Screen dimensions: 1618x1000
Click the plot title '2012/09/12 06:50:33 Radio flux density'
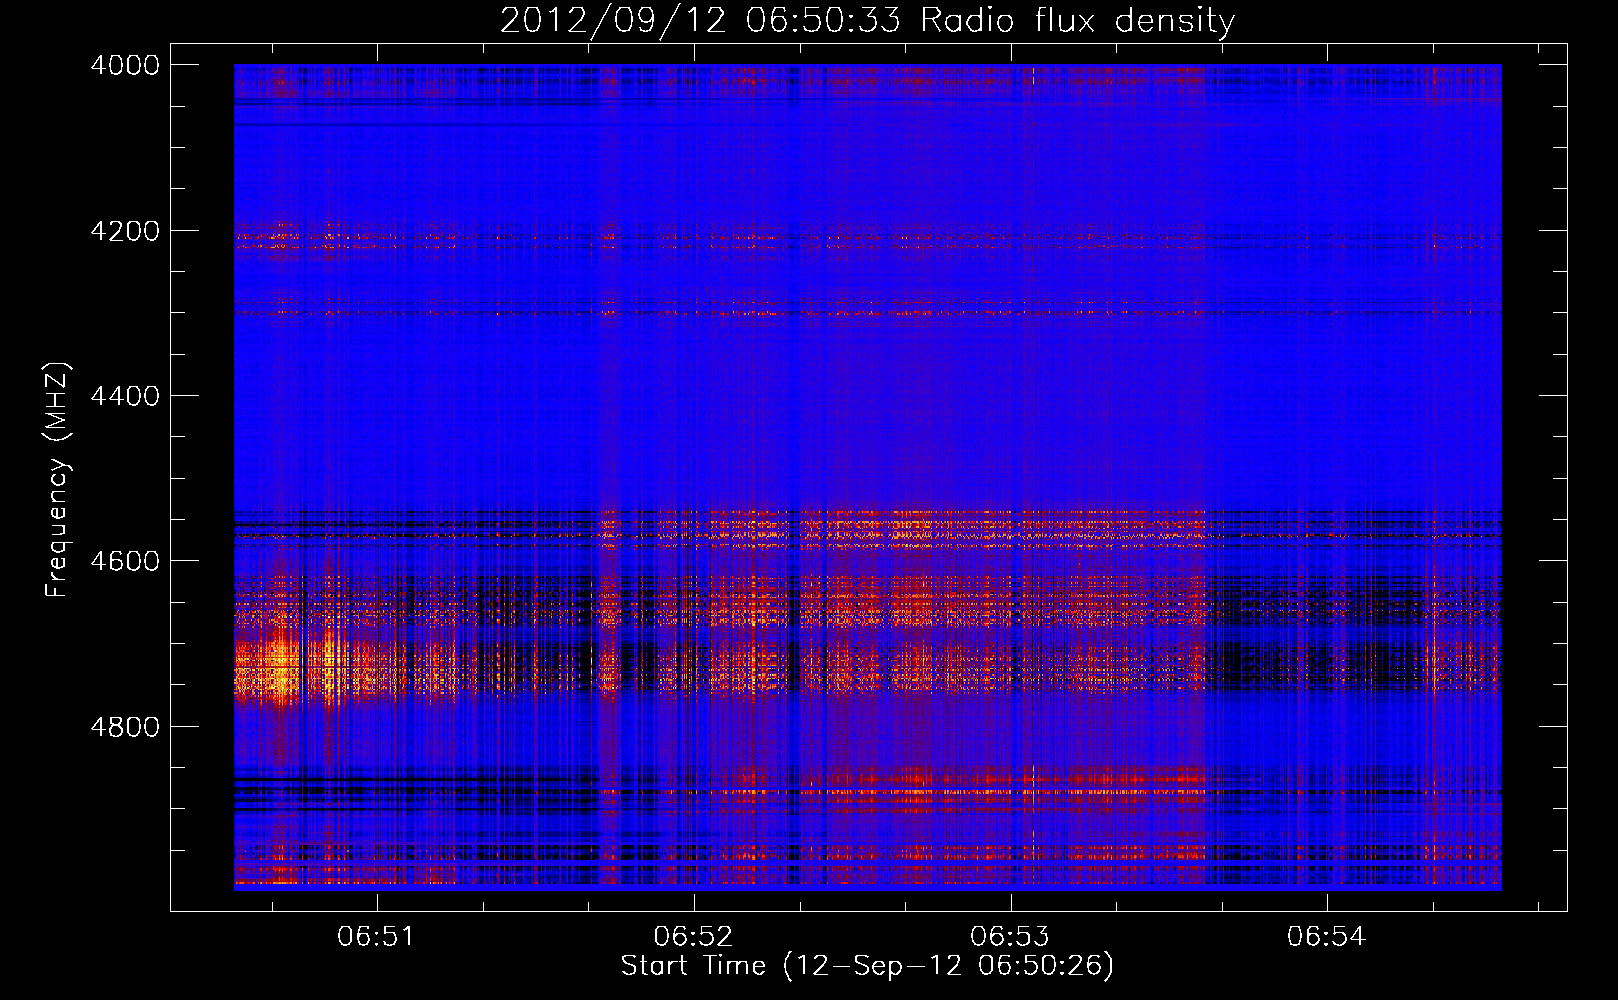(867, 20)
